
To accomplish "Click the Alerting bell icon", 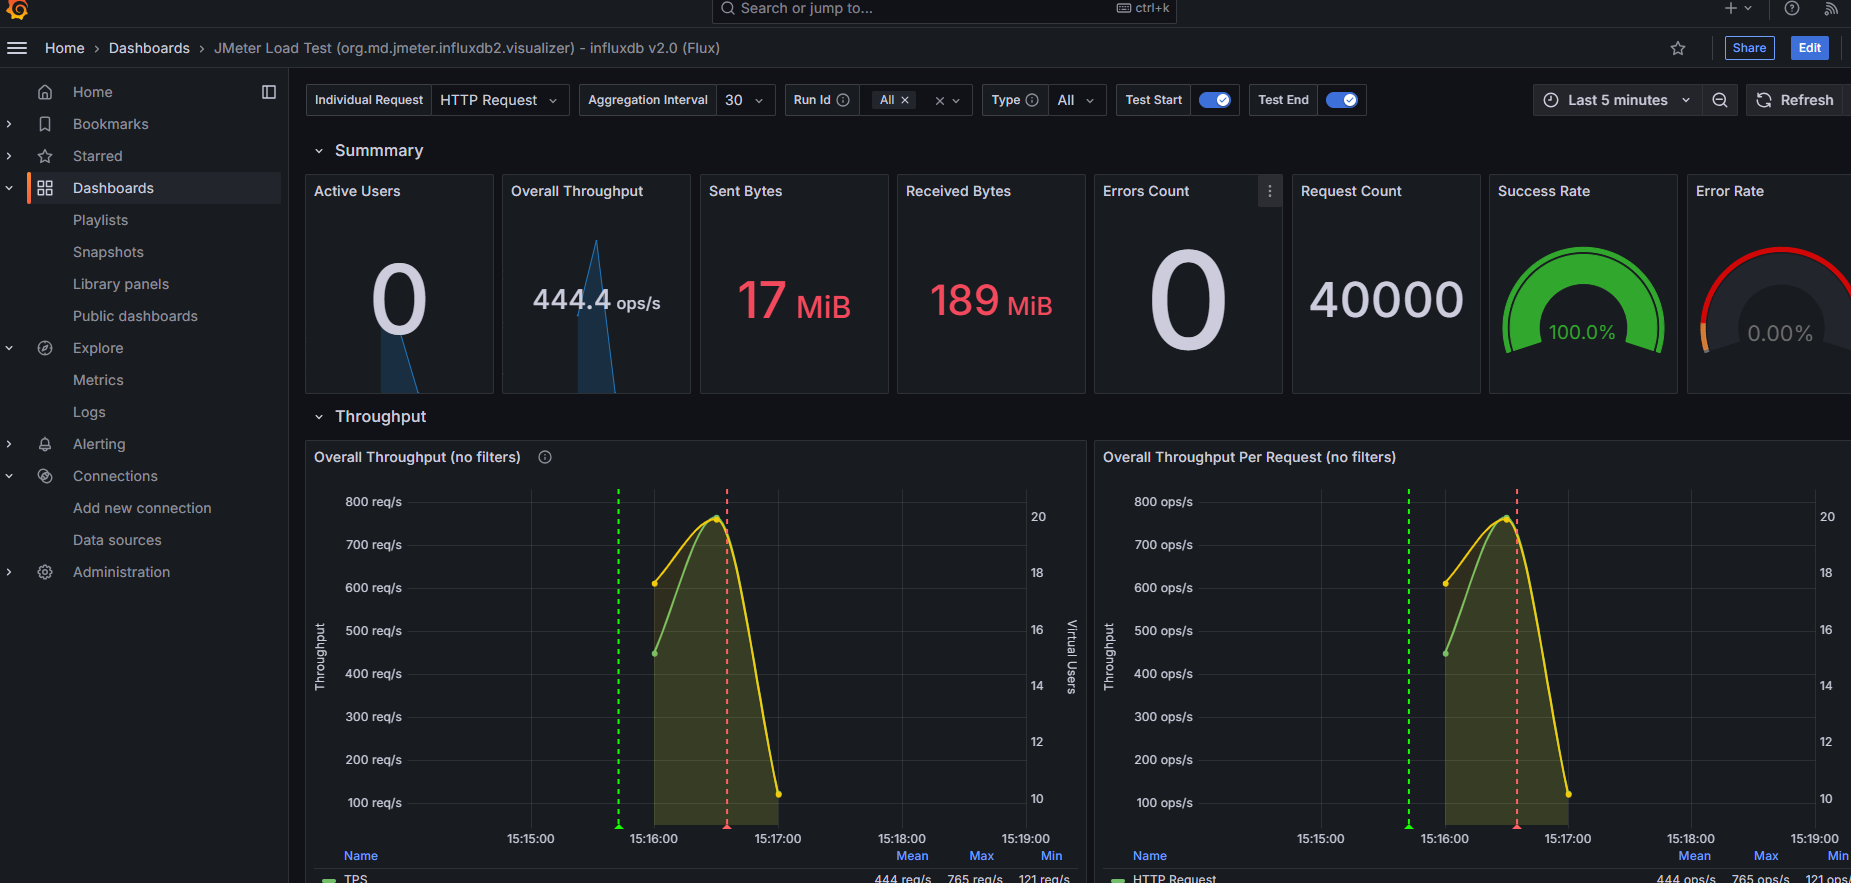I will pos(45,444).
